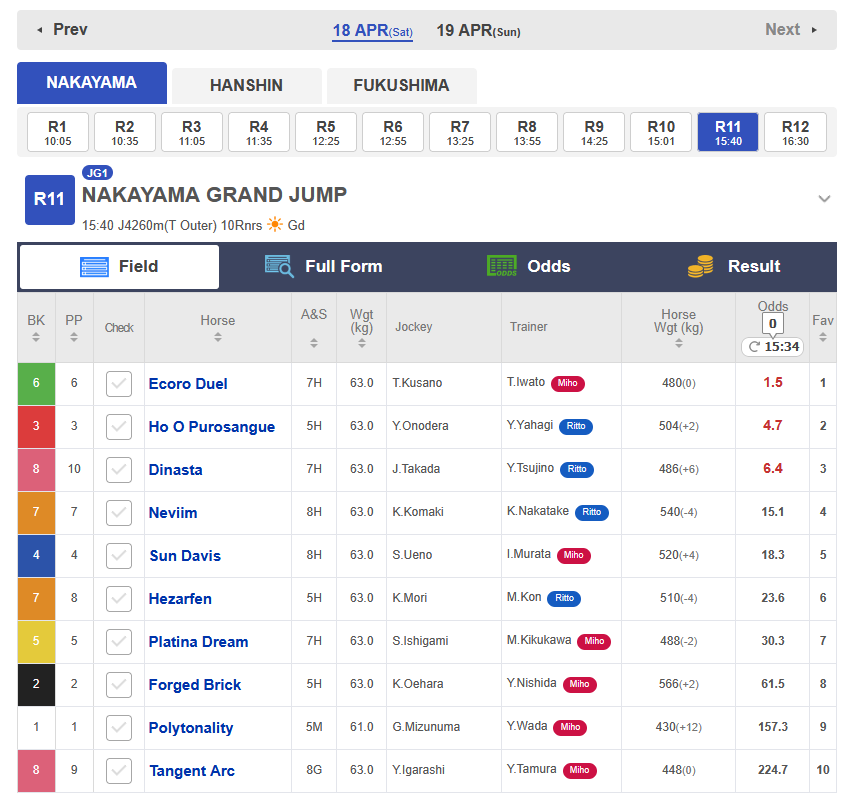Open the Result tab
Image resolution: width=851 pixels, height=800 pixels.
(734, 266)
